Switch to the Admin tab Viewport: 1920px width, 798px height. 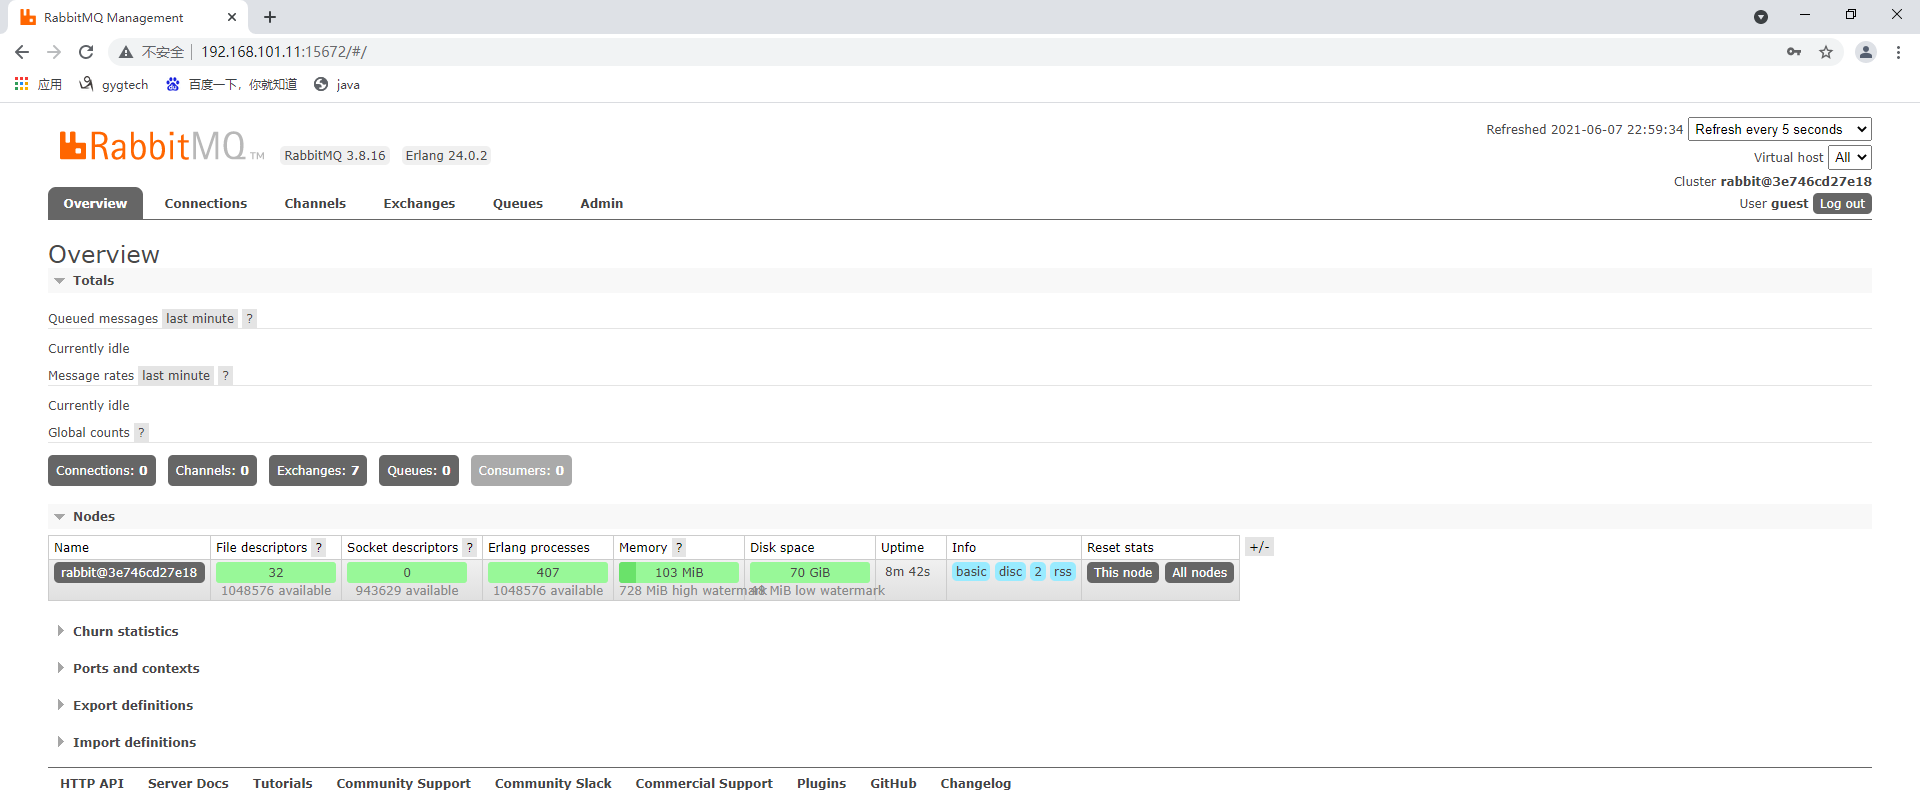point(602,203)
